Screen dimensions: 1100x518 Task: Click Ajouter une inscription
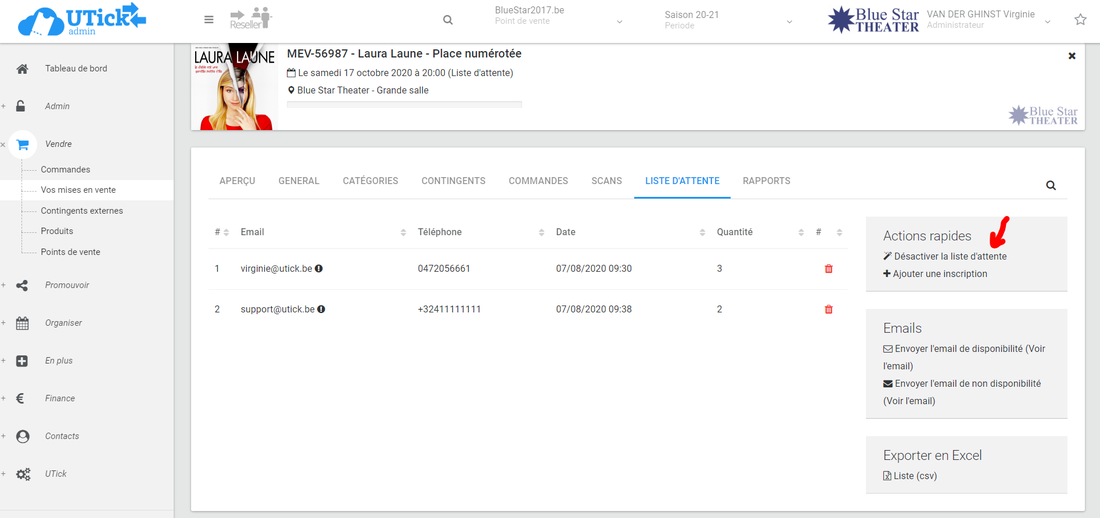939,274
